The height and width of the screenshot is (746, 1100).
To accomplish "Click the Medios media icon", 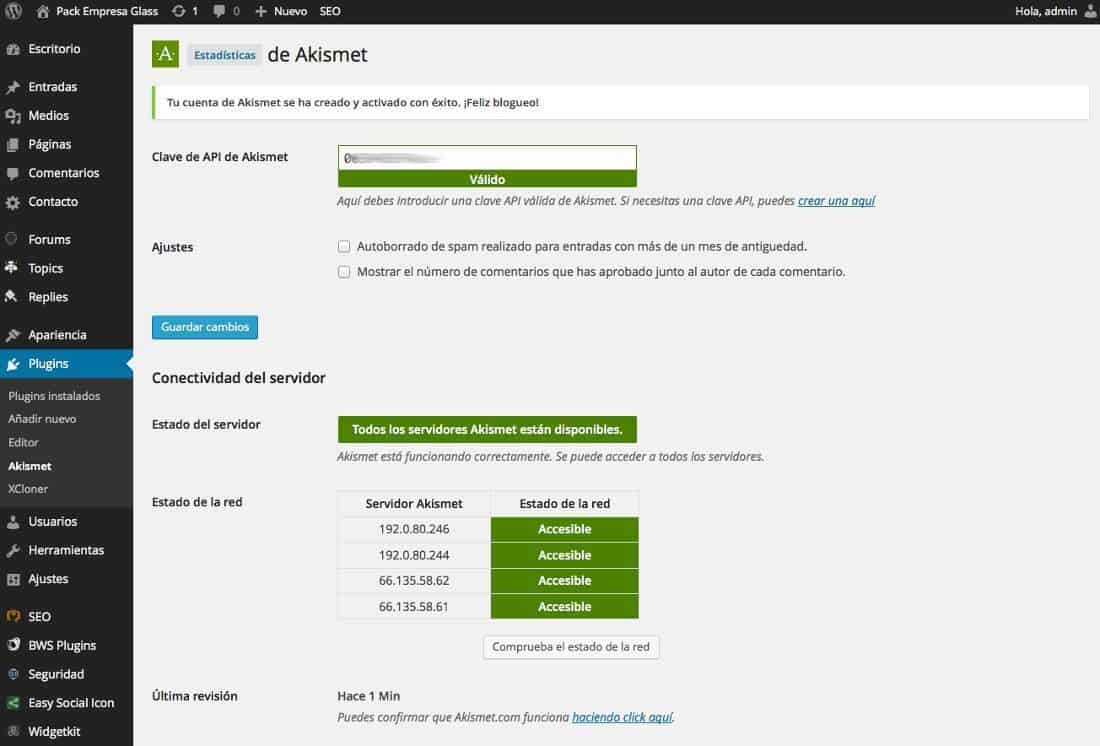I will click(x=13, y=116).
